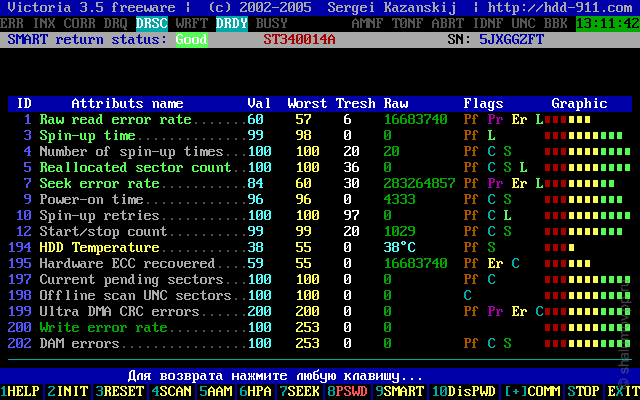
Task: Click the highlighted DRDY status indicator
Action: 232,24
